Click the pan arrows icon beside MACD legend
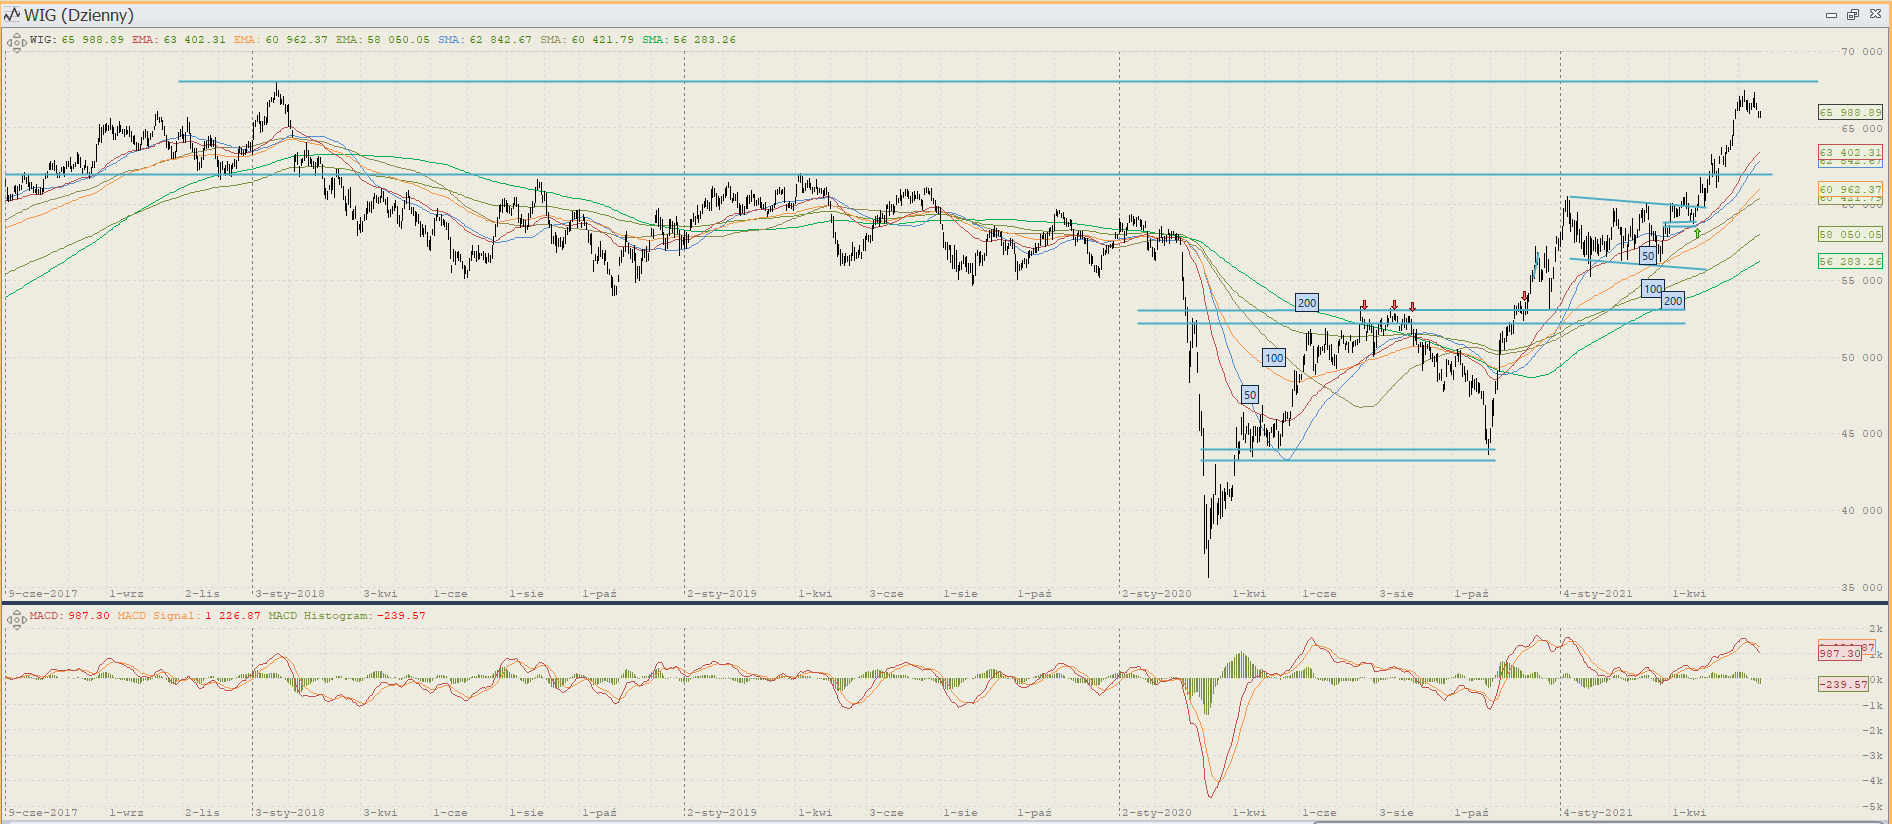 [16, 620]
